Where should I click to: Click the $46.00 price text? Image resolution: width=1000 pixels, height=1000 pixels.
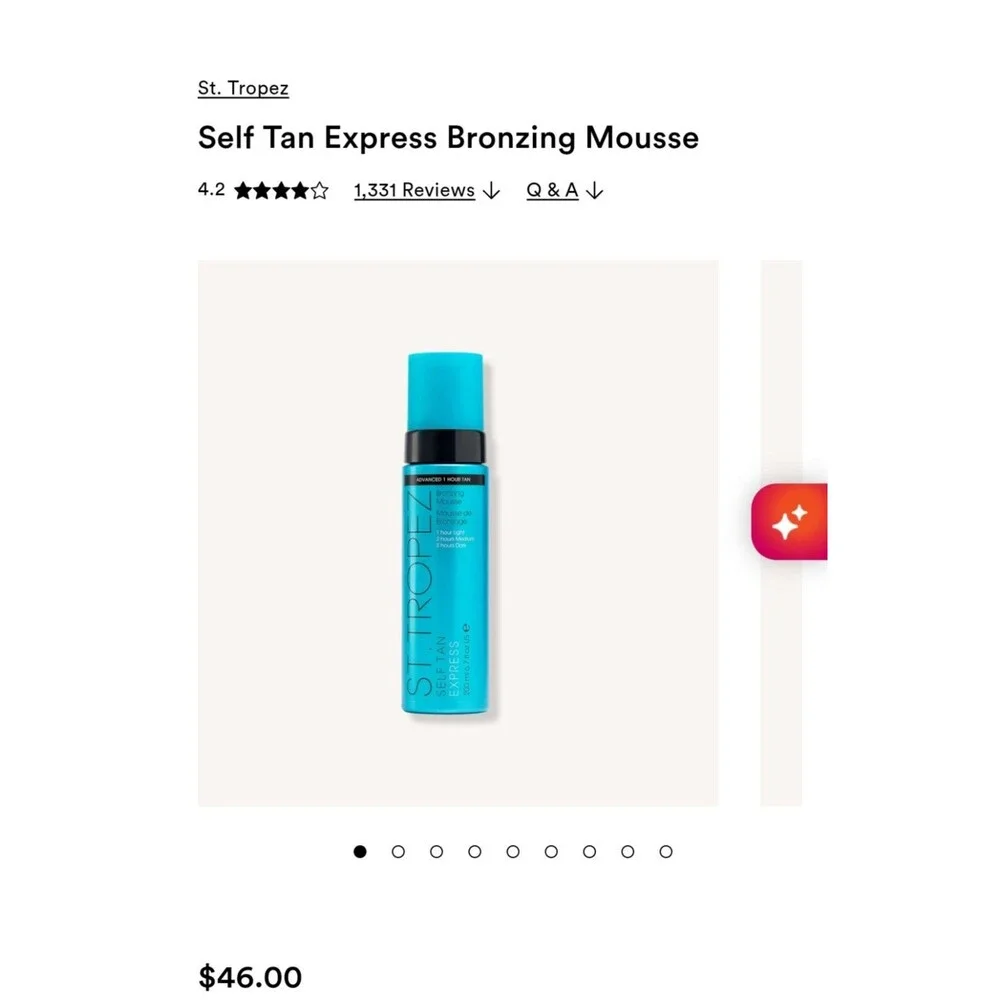[250, 977]
